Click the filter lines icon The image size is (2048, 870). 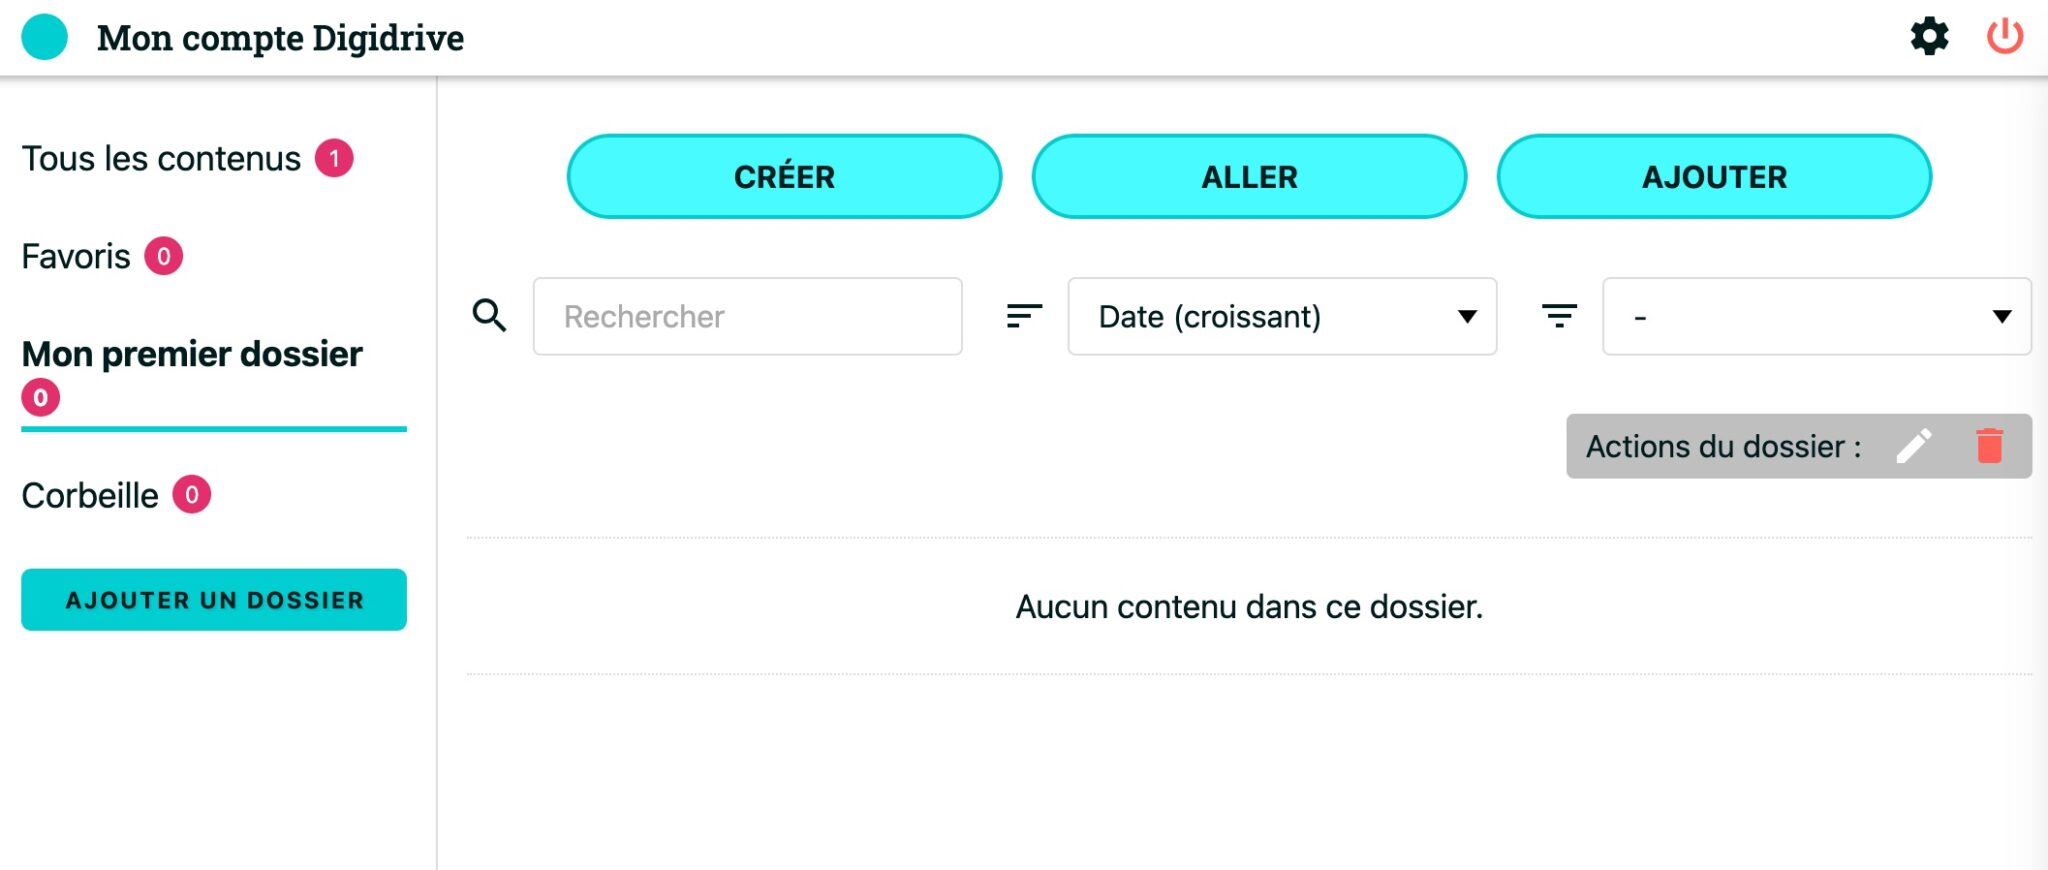[x=1559, y=316]
